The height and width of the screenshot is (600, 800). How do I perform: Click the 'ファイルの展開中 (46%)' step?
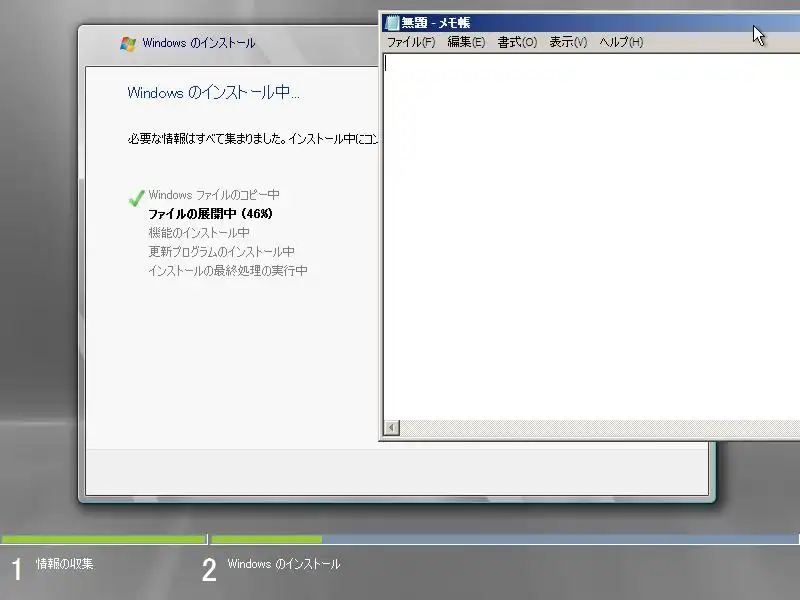click(x=210, y=214)
